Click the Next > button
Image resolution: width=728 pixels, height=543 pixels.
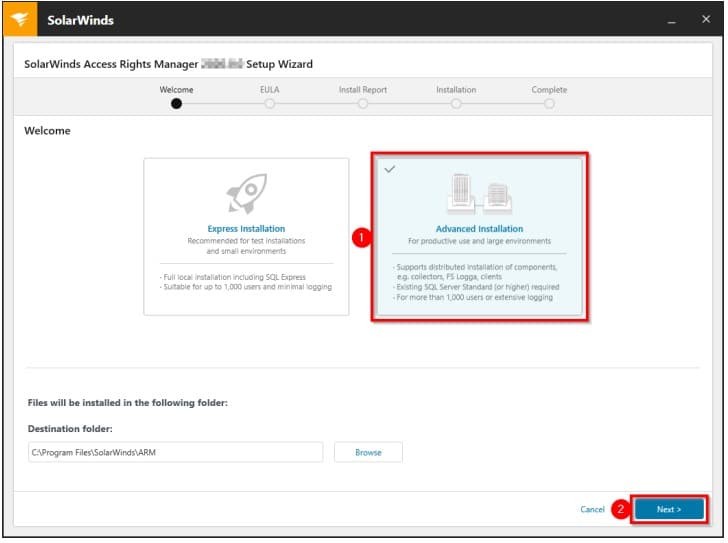point(669,509)
